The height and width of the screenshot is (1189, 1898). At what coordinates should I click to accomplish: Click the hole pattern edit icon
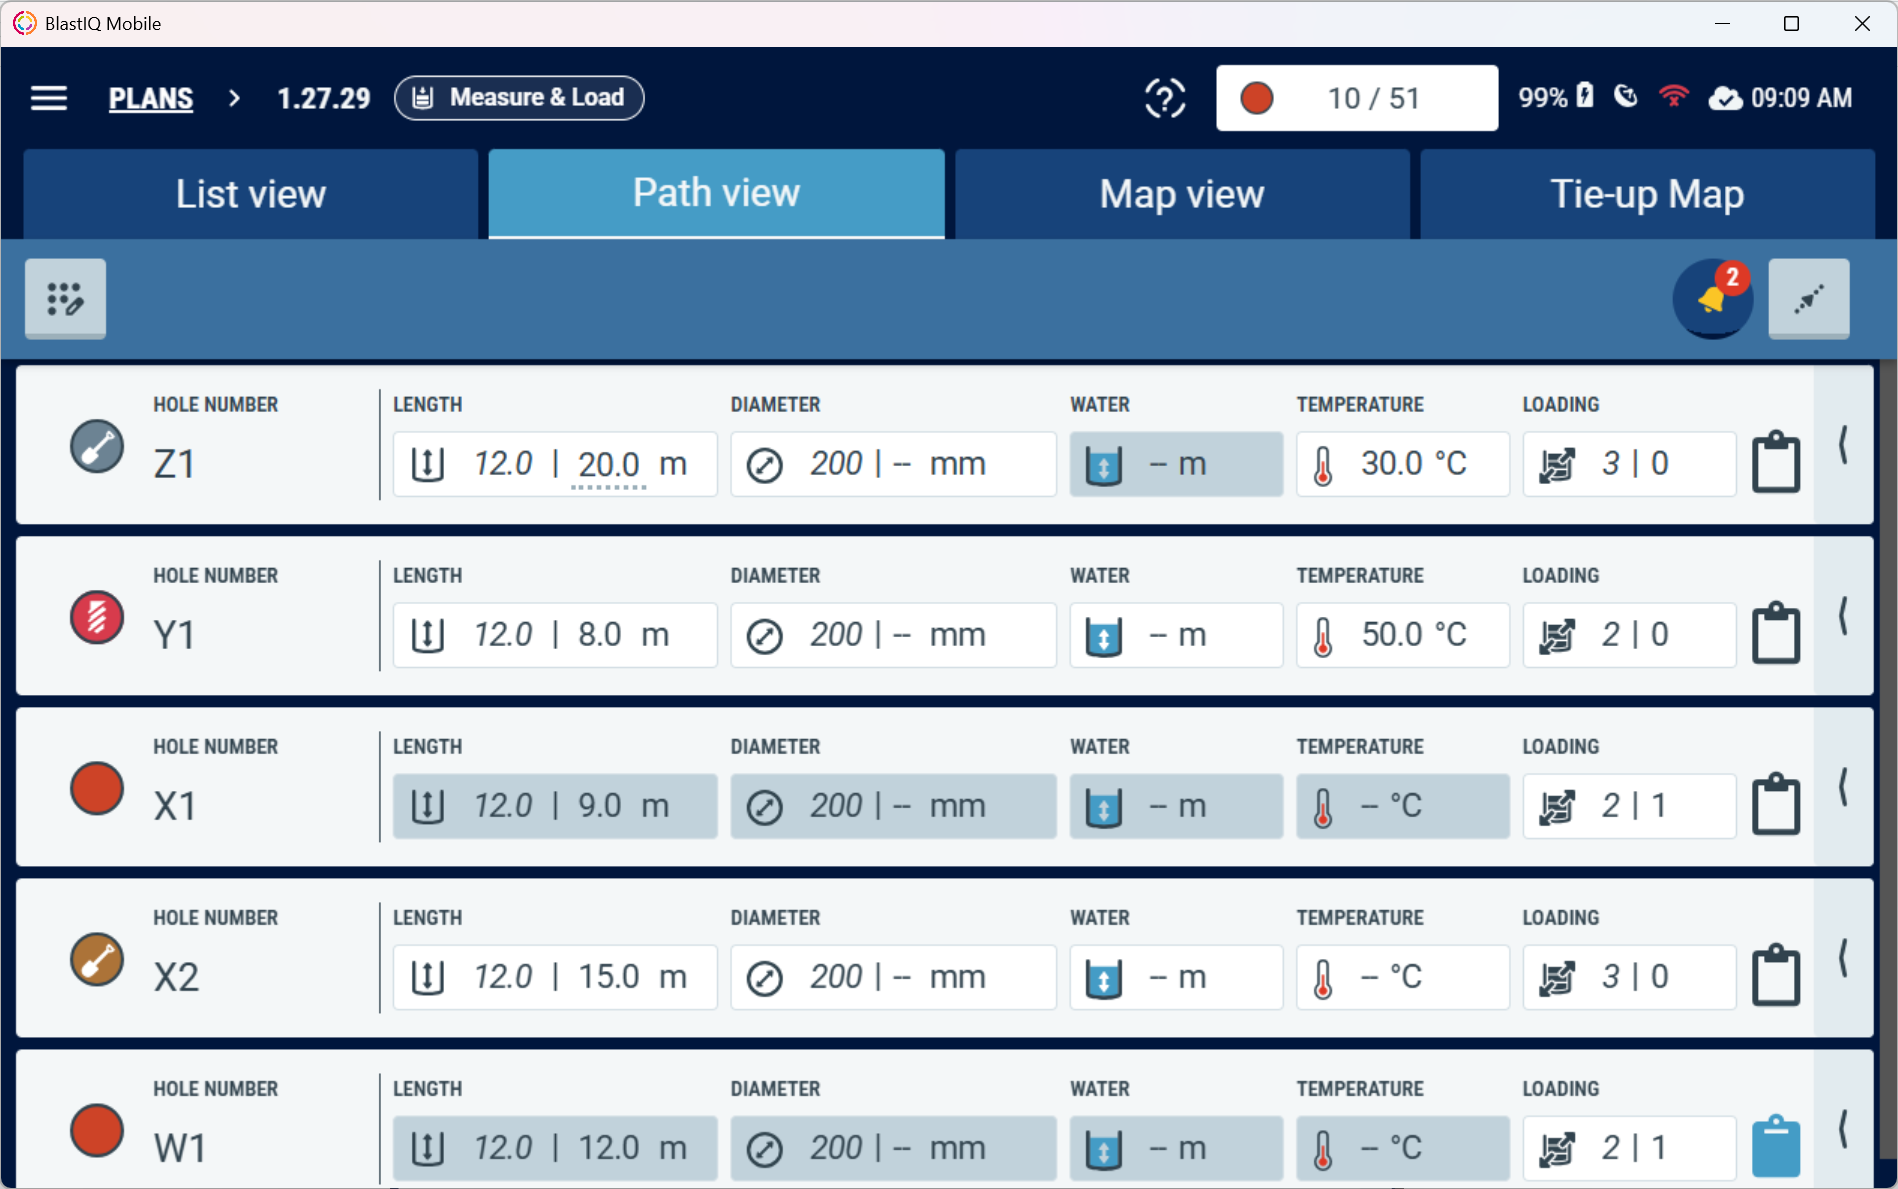click(66, 298)
